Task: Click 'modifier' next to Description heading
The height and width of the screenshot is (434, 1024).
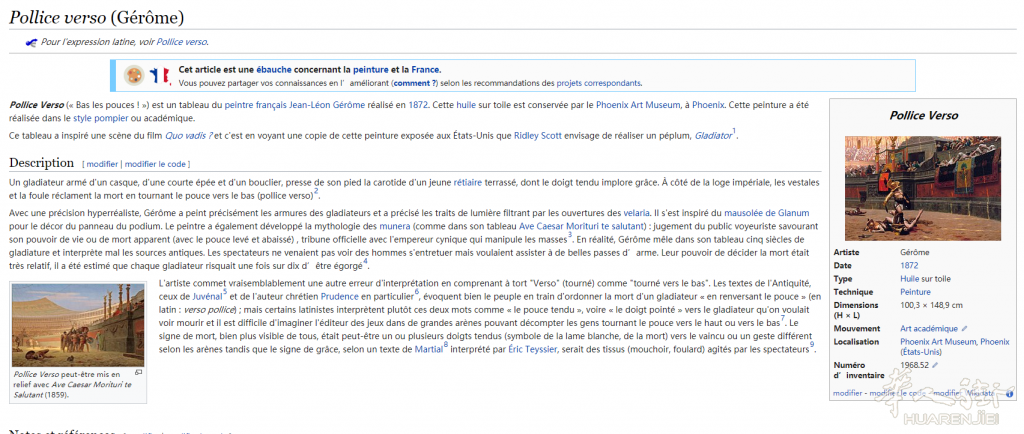Action: [102, 163]
